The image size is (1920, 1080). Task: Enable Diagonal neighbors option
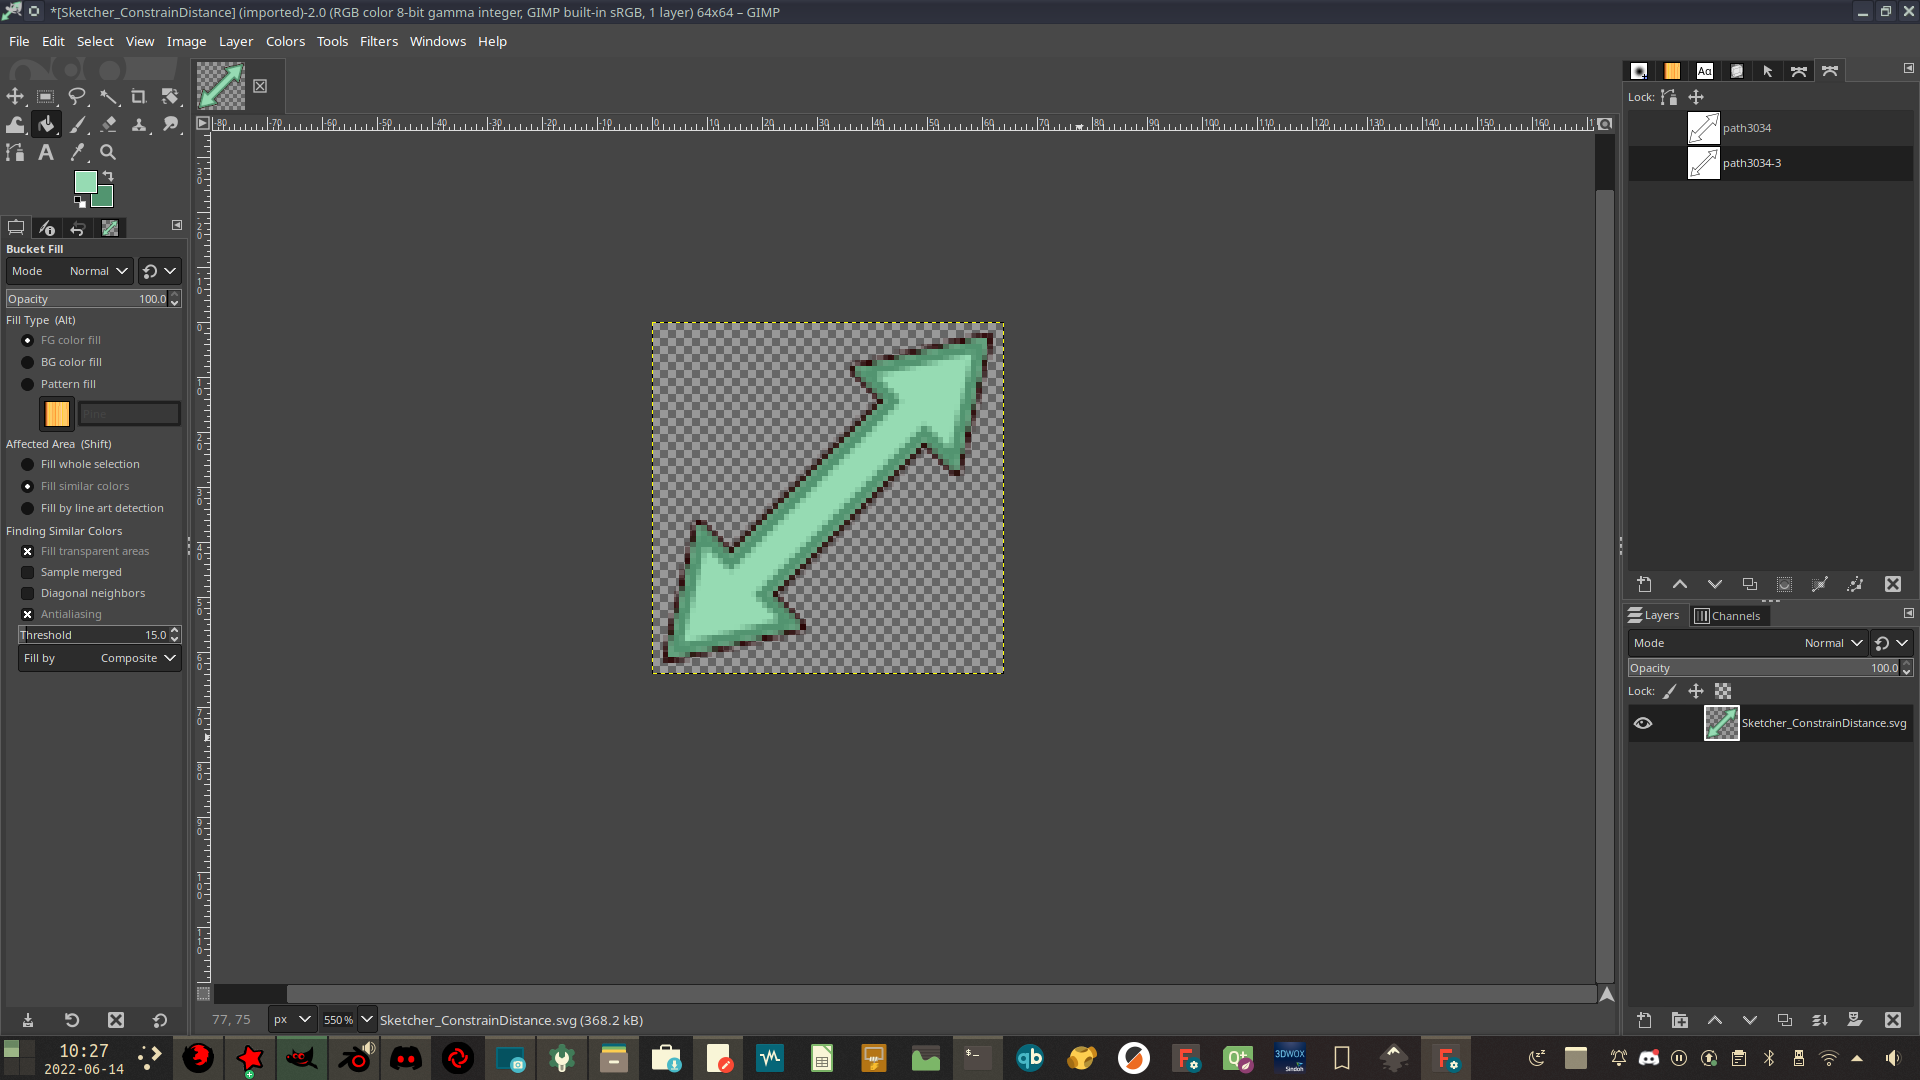pyautogui.click(x=28, y=593)
